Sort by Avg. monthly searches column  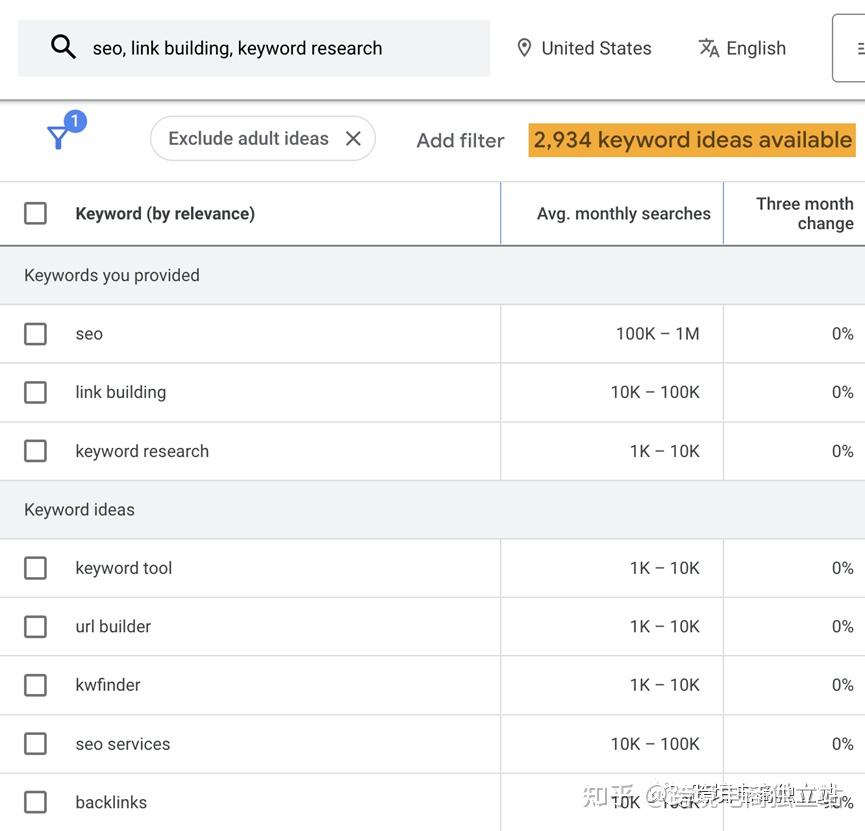pyautogui.click(x=623, y=213)
